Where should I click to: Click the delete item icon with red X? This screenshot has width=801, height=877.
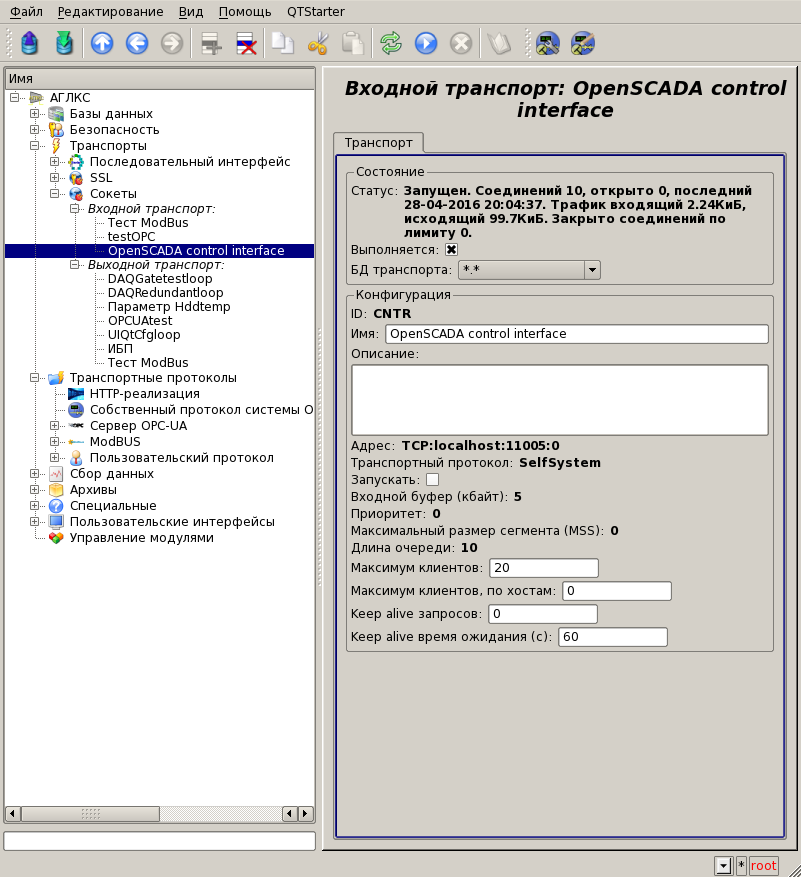[x=246, y=43]
